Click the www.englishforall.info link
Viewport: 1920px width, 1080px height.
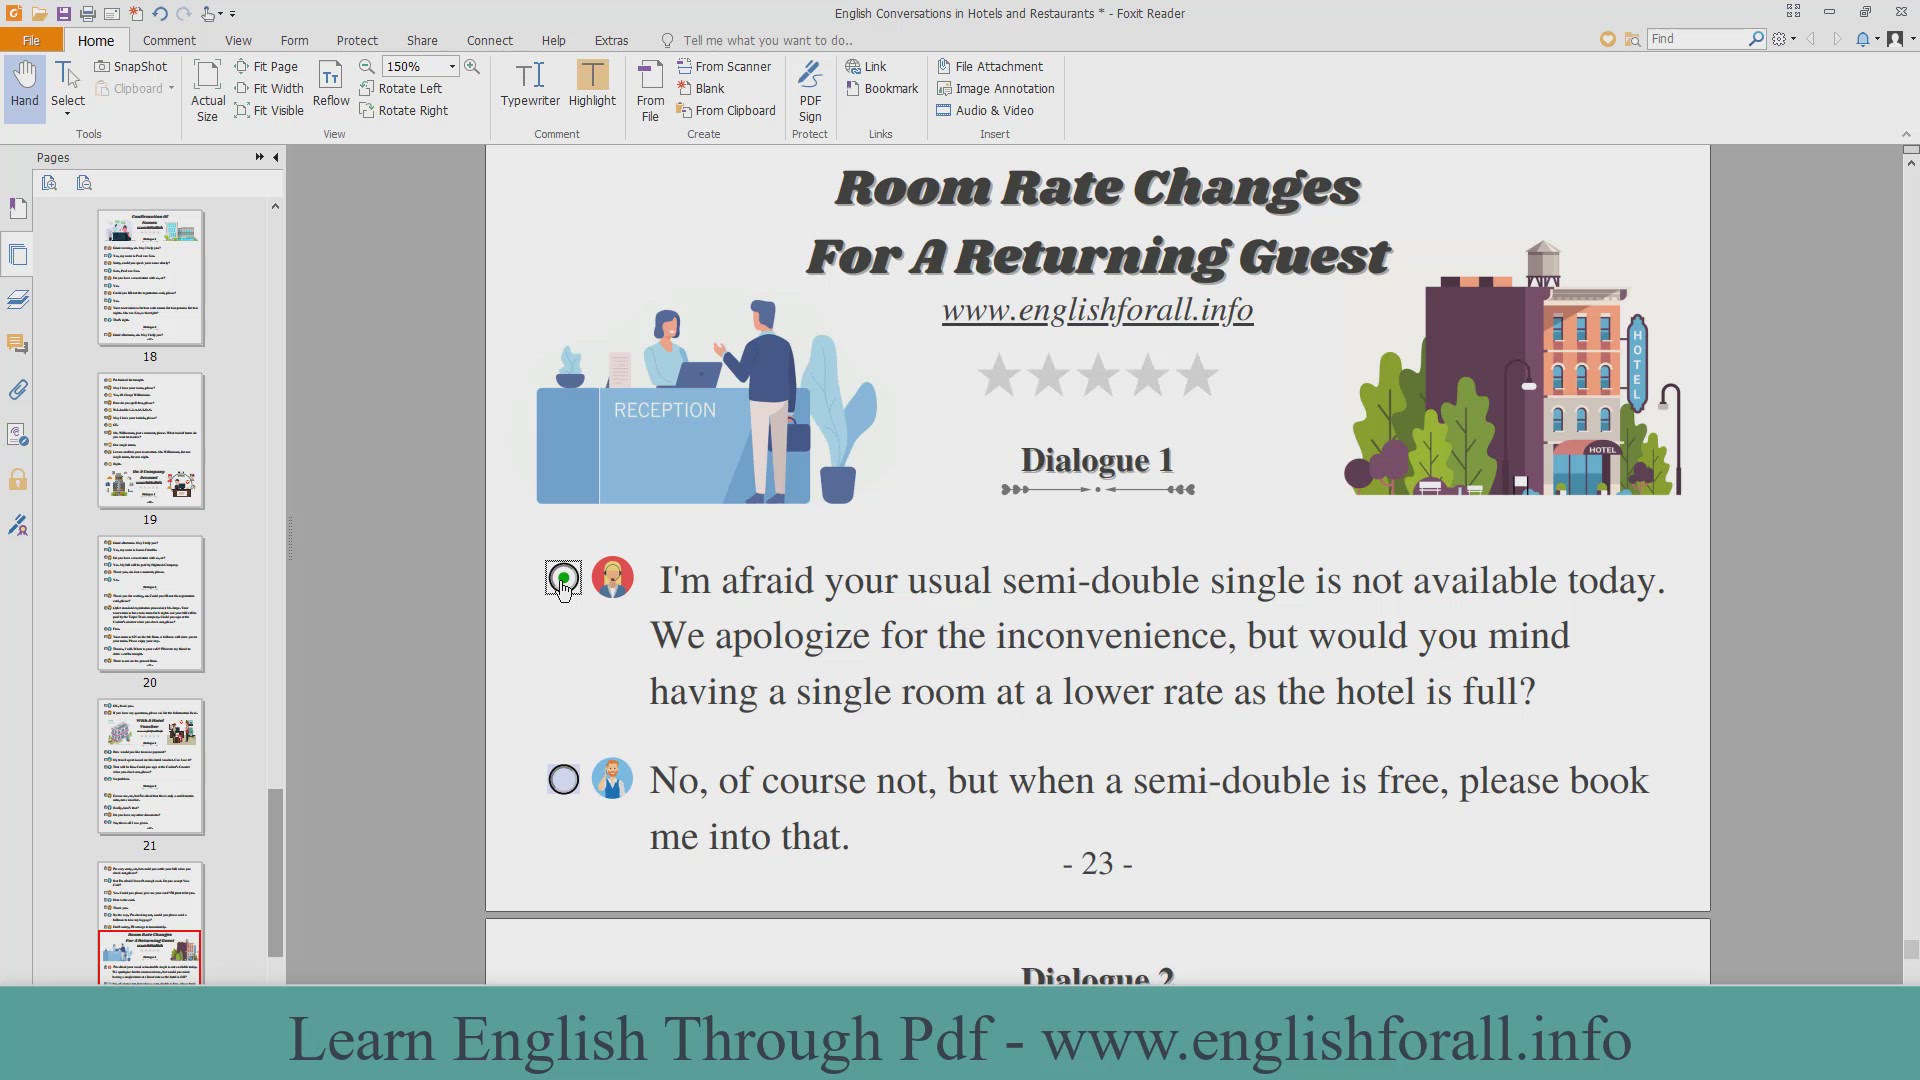[x=1097, y=311]
